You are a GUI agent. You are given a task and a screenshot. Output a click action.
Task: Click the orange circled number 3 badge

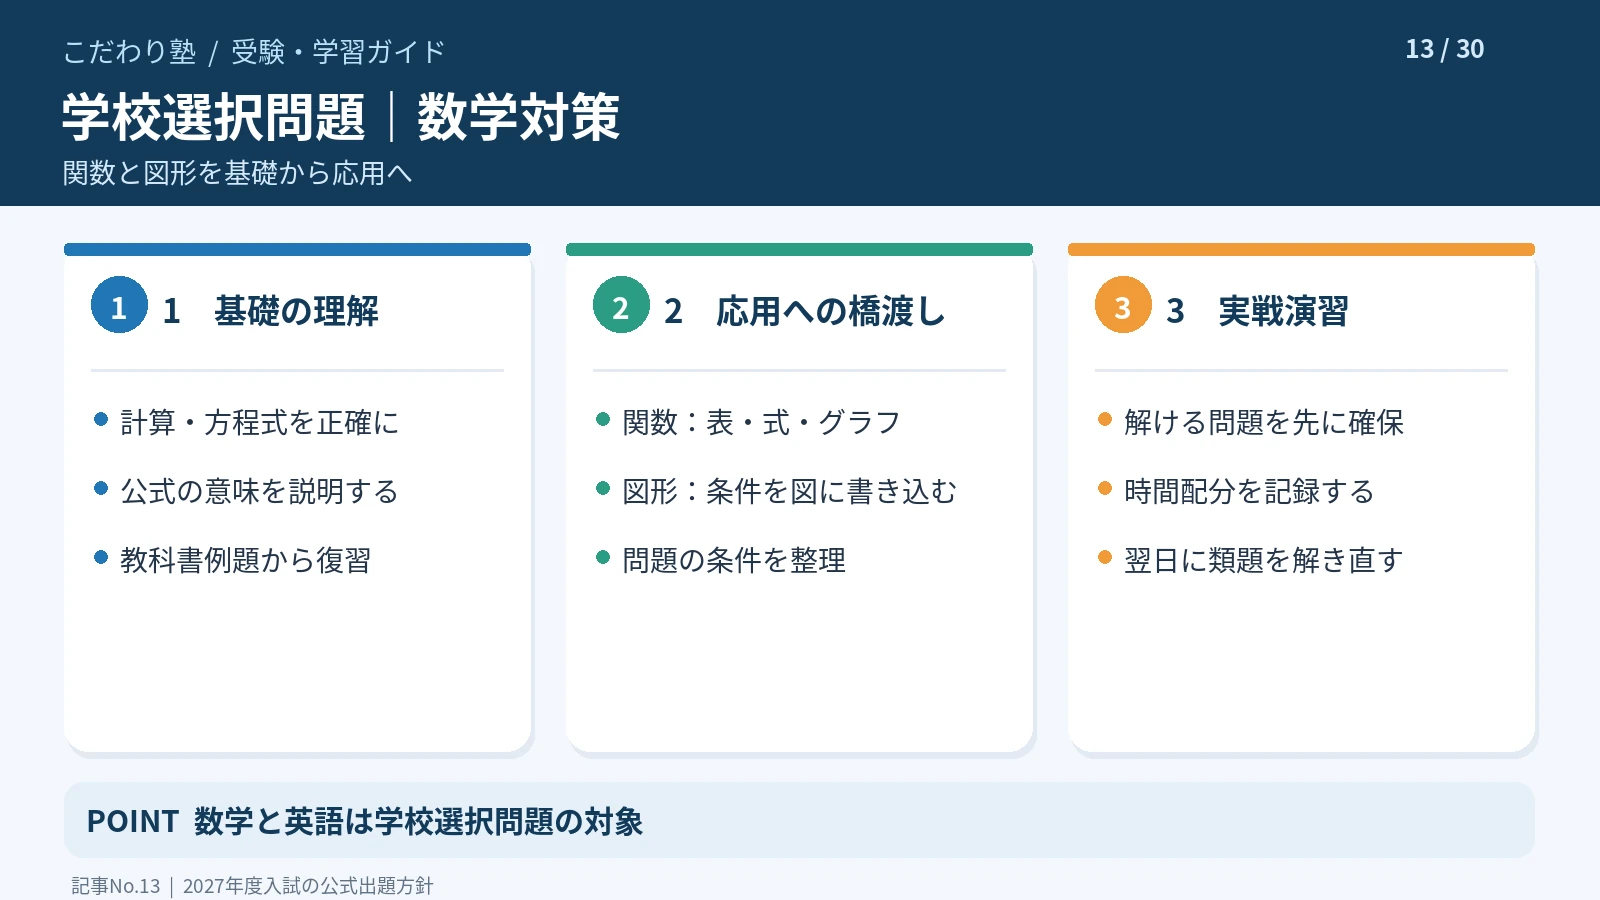(x=1123, y=305)
